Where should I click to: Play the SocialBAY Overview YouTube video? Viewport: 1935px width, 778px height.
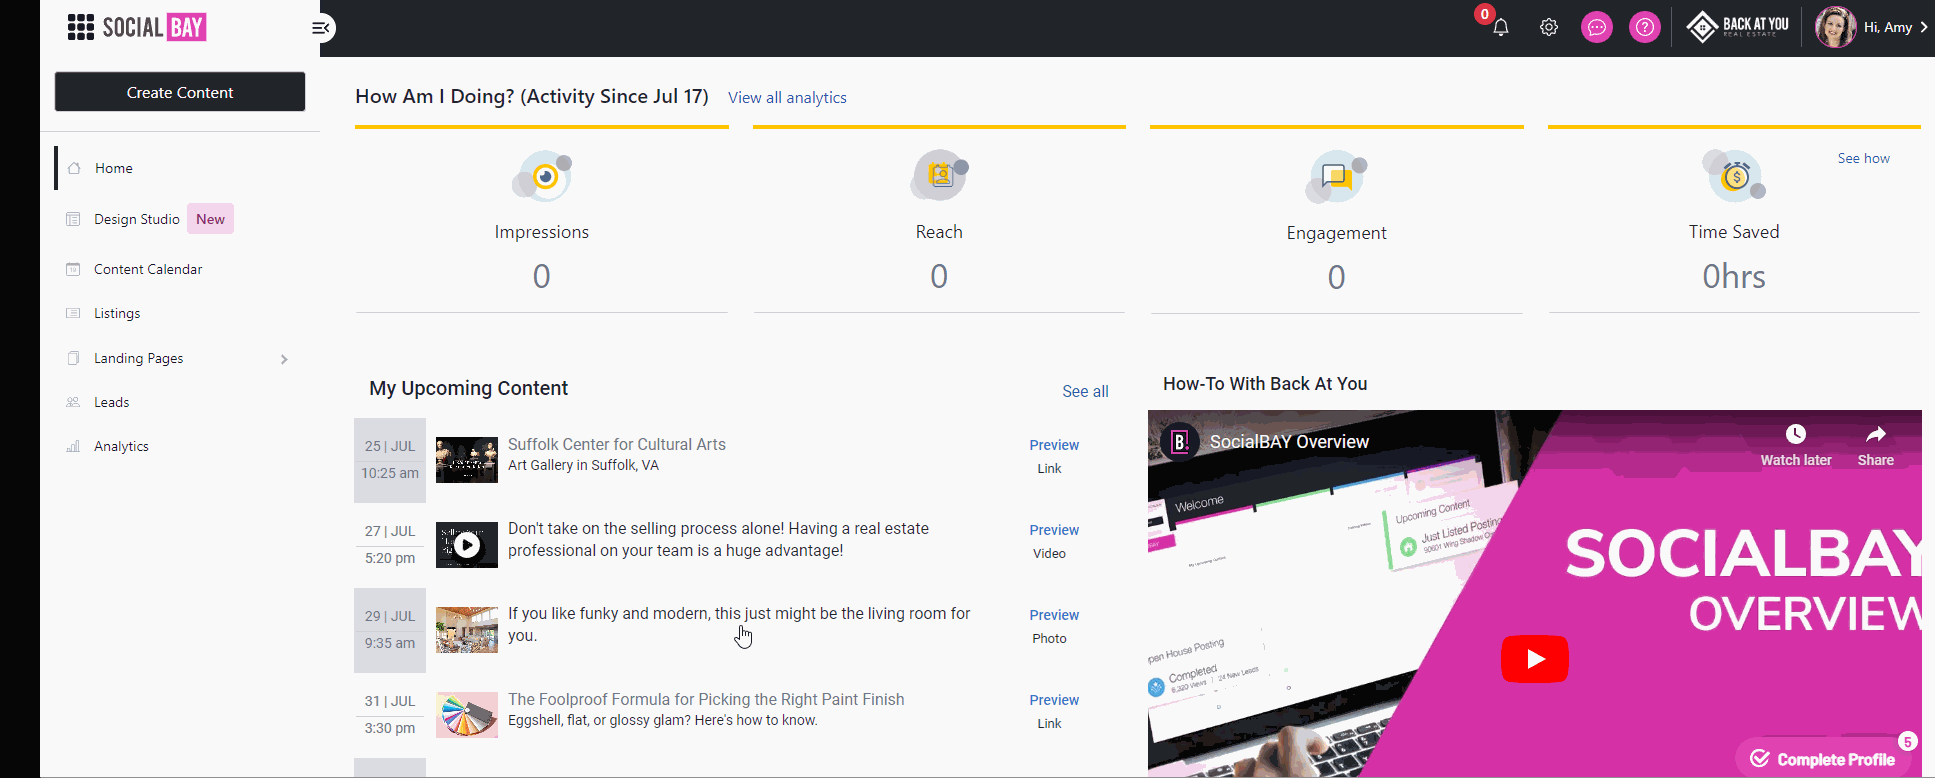pyautogui.click(x=1535, y=659)
